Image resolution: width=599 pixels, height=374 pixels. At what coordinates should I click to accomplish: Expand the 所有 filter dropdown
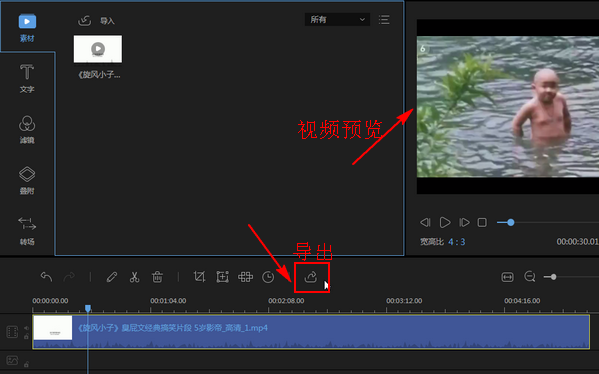pos(337,19)
